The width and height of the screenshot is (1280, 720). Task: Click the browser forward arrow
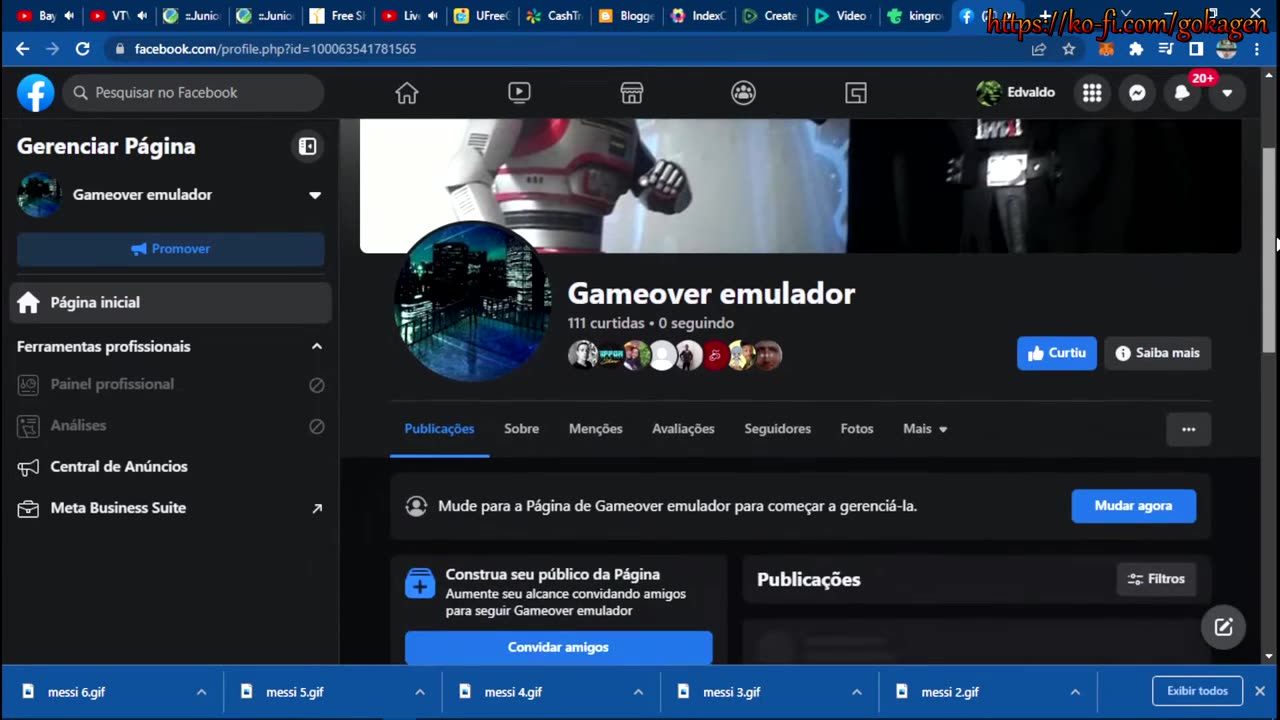[52, 48]
